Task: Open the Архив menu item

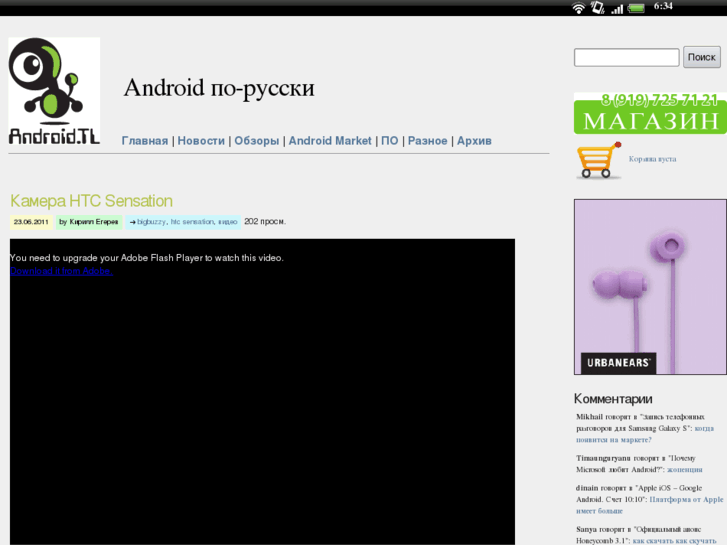Action: [474, 141]
